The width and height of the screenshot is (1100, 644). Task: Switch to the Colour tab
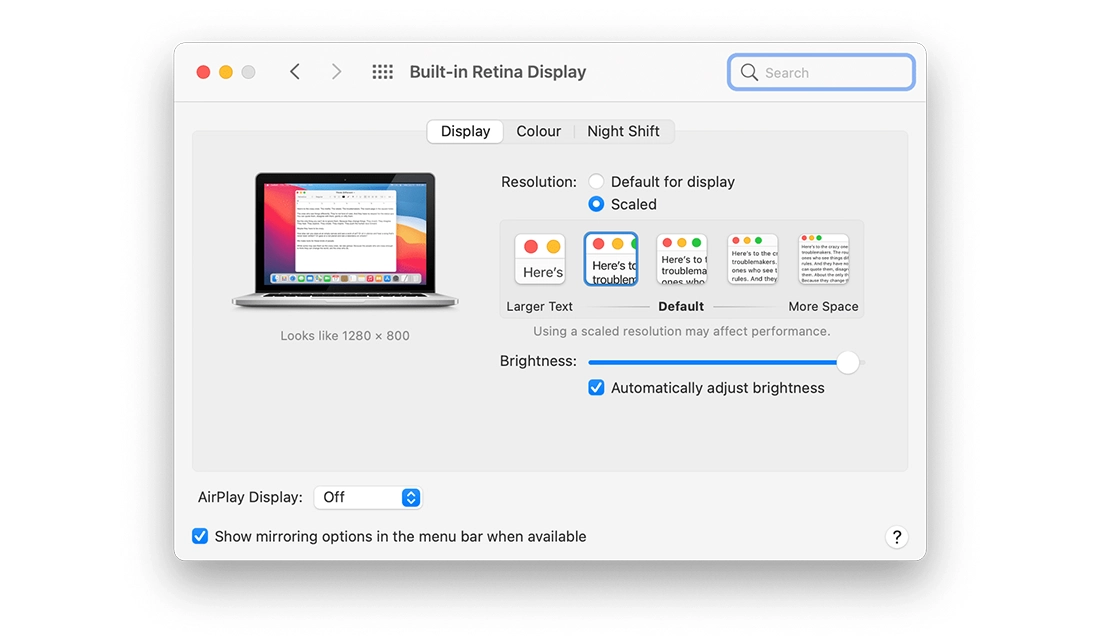tap(538, 131)
